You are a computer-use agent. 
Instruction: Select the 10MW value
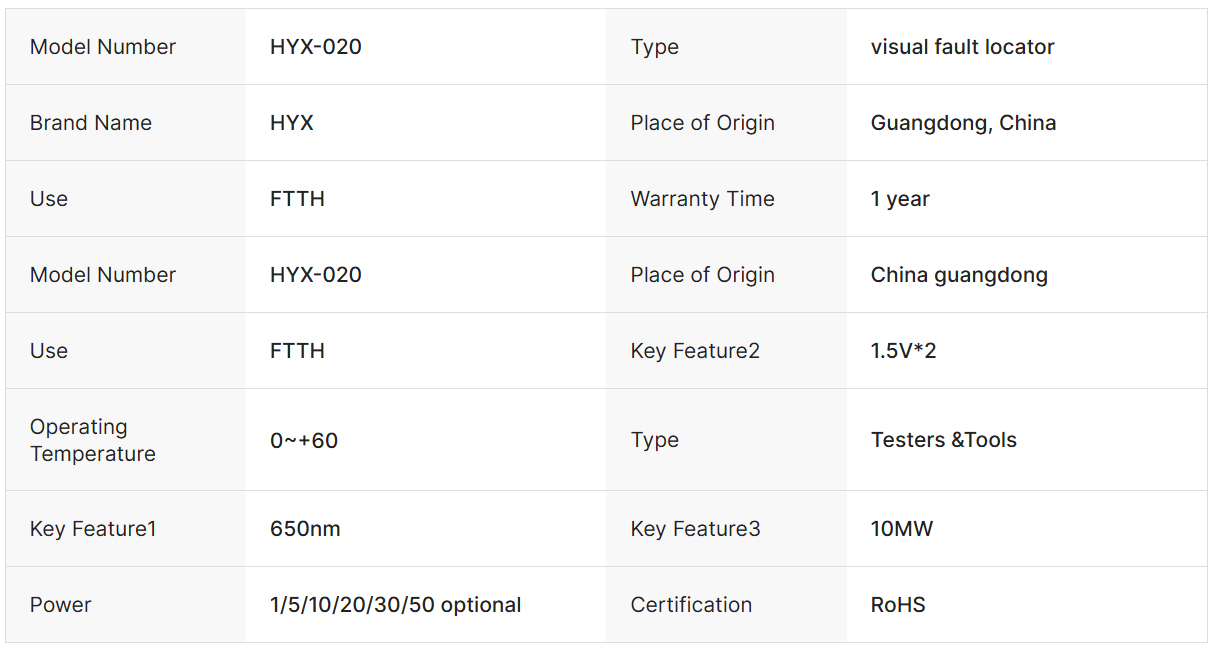tap(901, 529)
